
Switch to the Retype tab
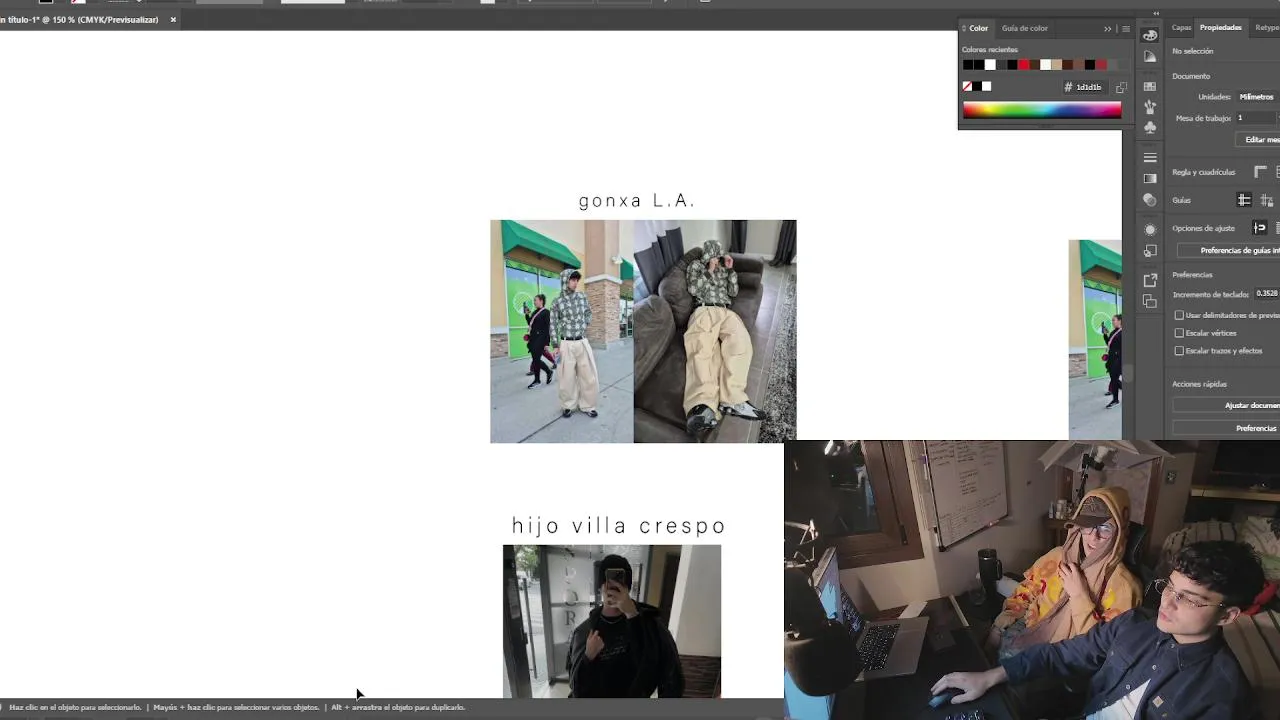[1267, 28]
